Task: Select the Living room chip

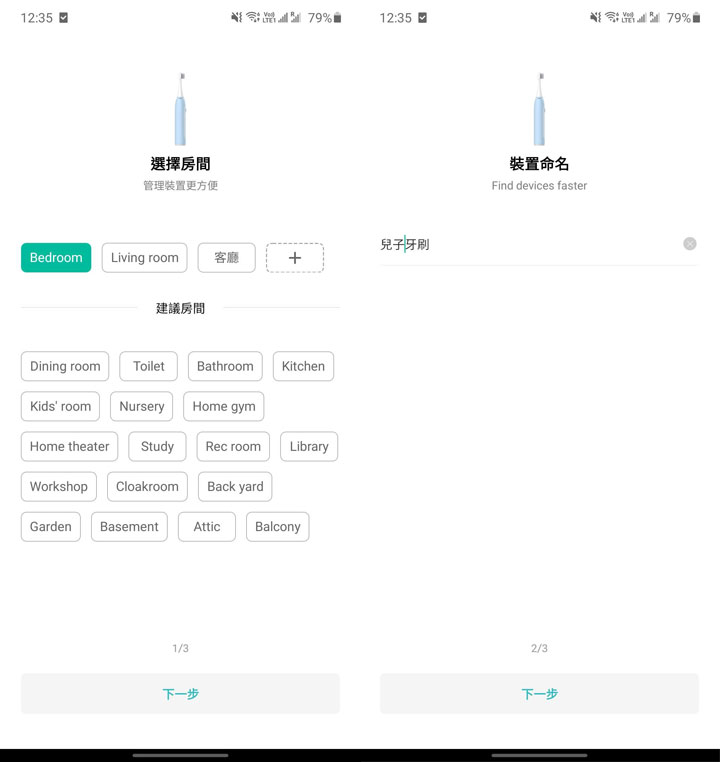Action: [x=145, y=258]
